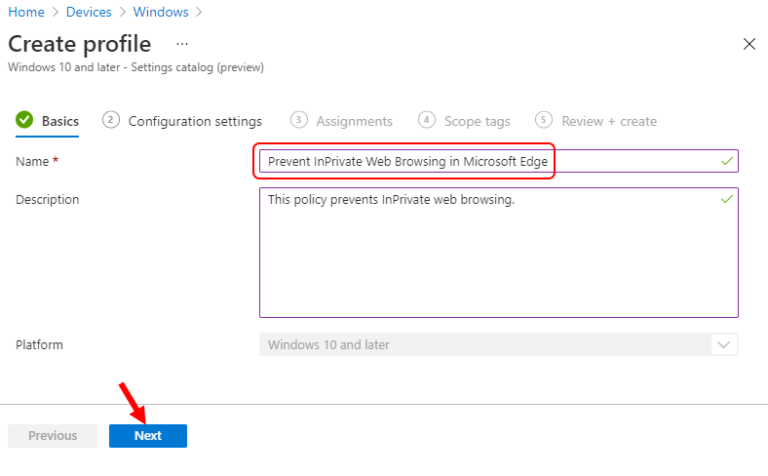Go to the Configuration settings tab

click(195, 121)
